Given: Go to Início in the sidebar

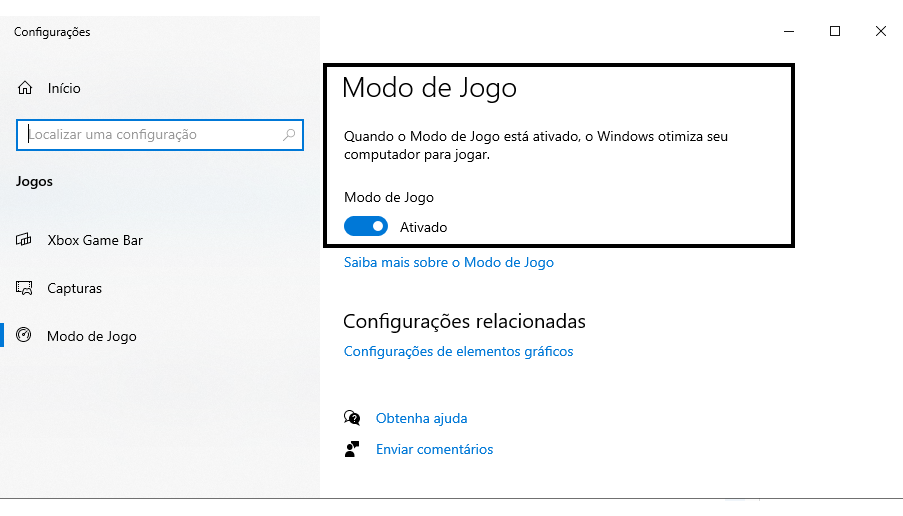Looking at the screenshot, I should pyautogui.click(x=64, y=88).
